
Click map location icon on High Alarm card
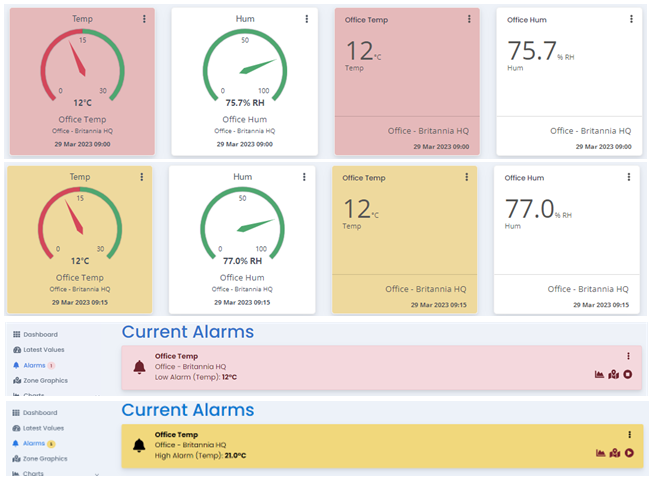[613, 453]
